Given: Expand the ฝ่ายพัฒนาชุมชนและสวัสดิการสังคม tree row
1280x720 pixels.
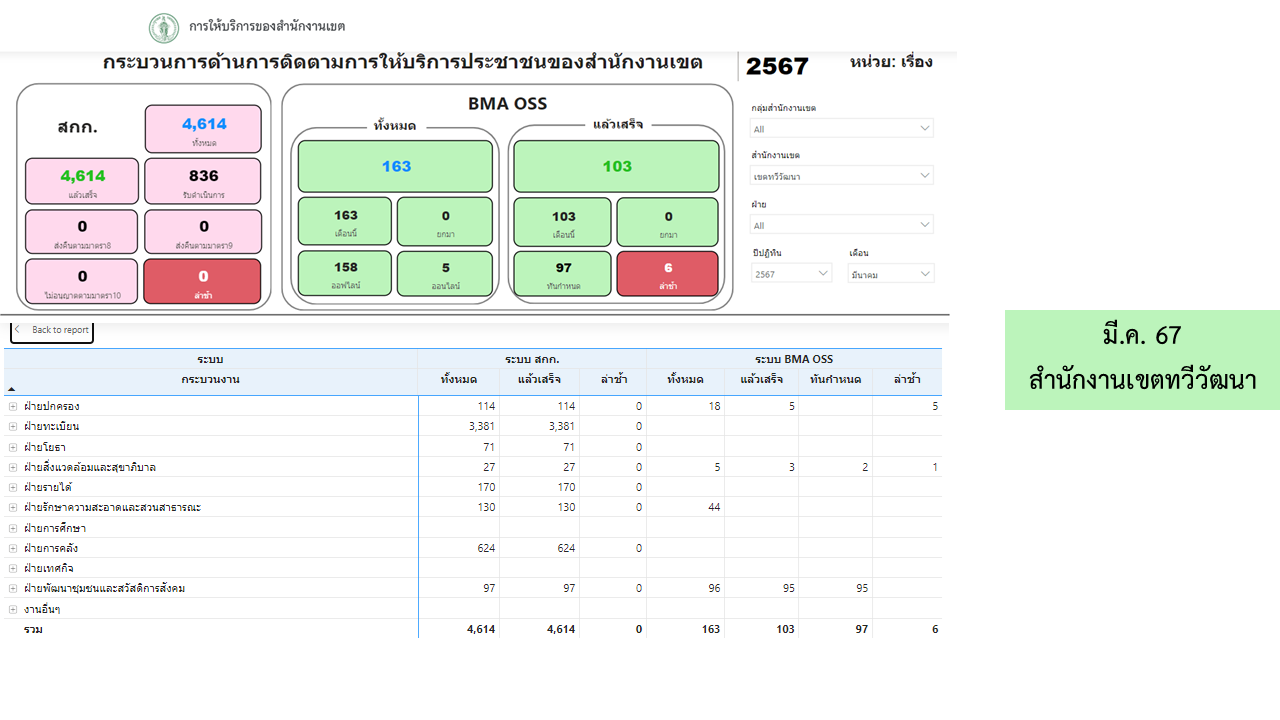Looking at the screenshot, I should (13, 588).
